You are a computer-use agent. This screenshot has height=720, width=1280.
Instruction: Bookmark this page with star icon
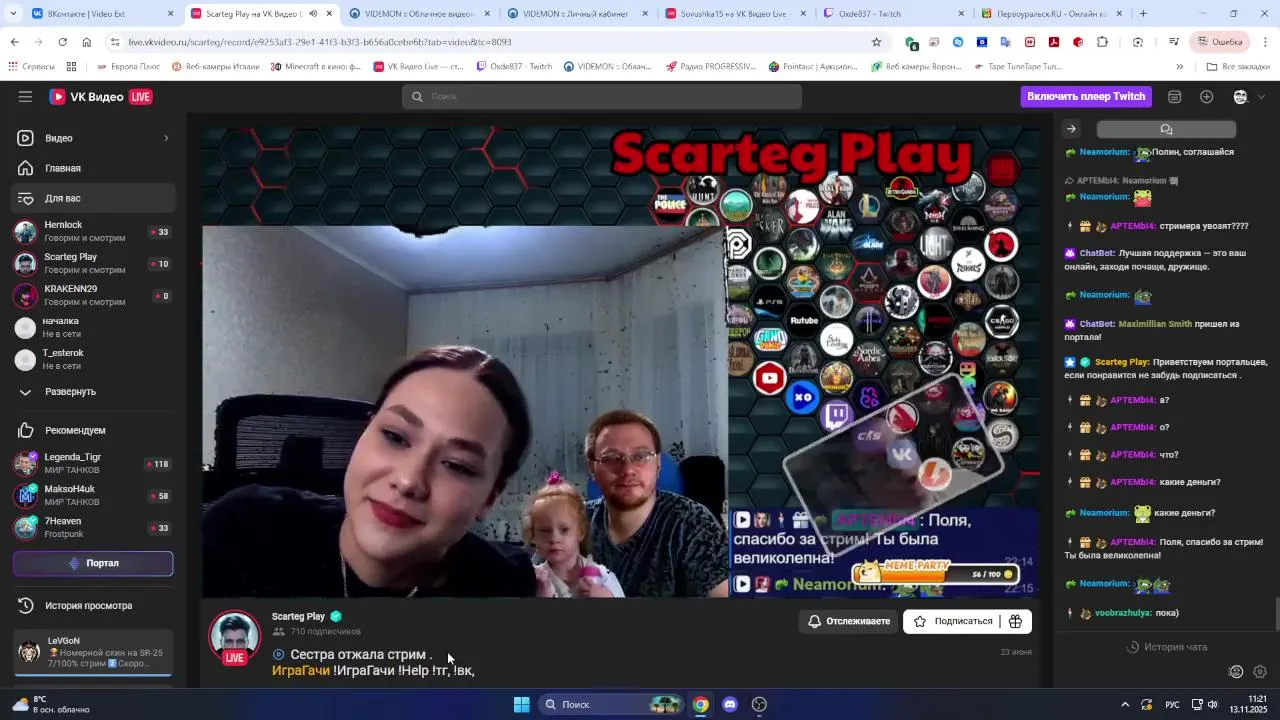876,42
